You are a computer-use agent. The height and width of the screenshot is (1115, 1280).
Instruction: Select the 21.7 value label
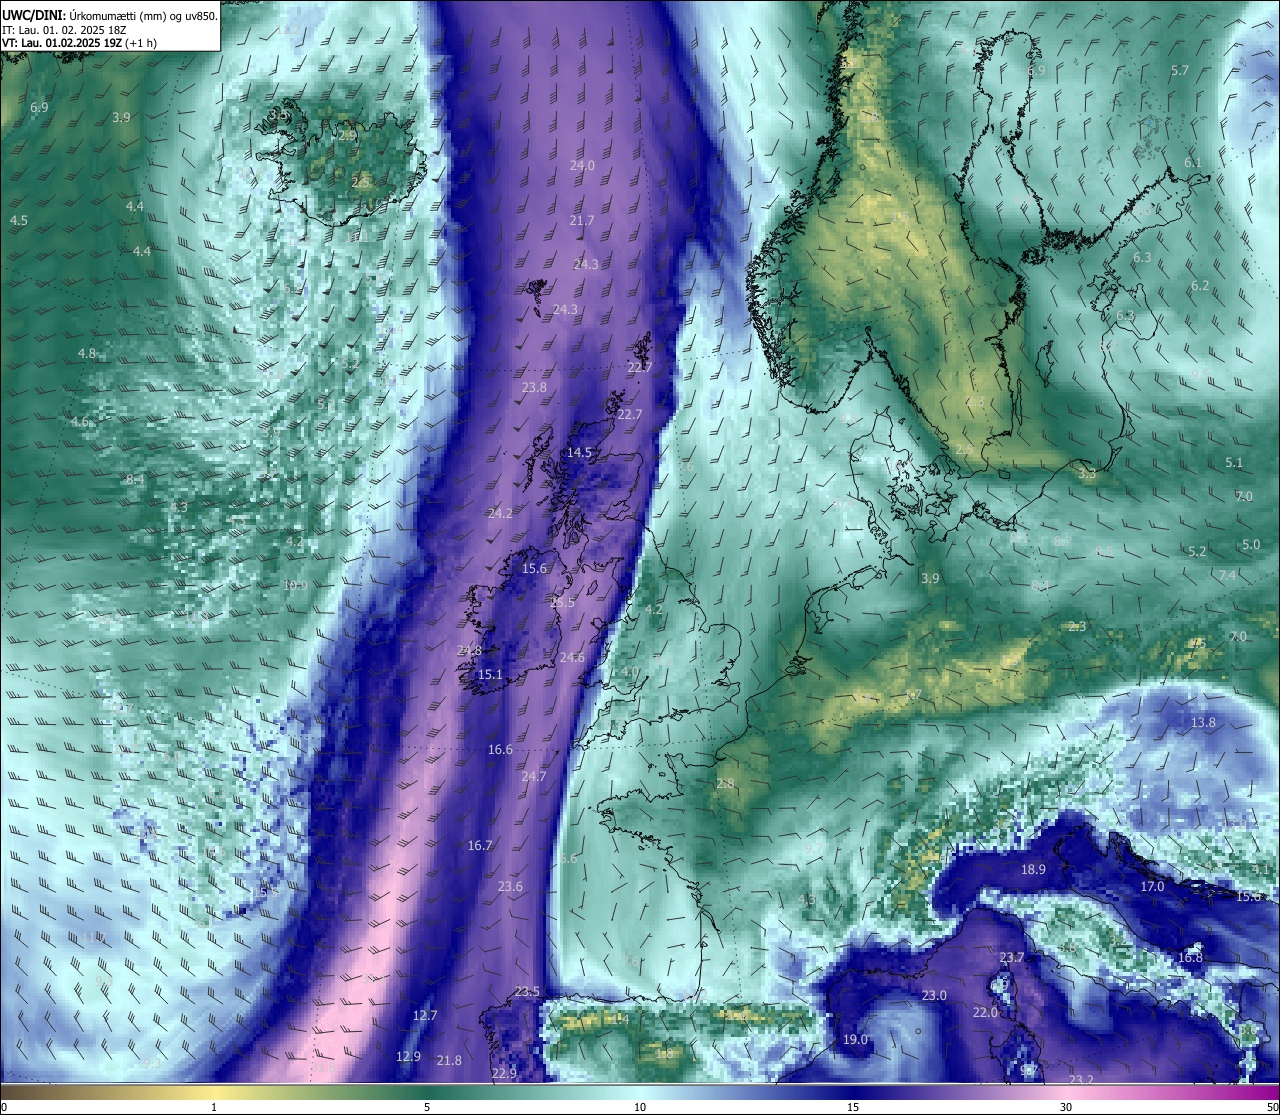582,220
